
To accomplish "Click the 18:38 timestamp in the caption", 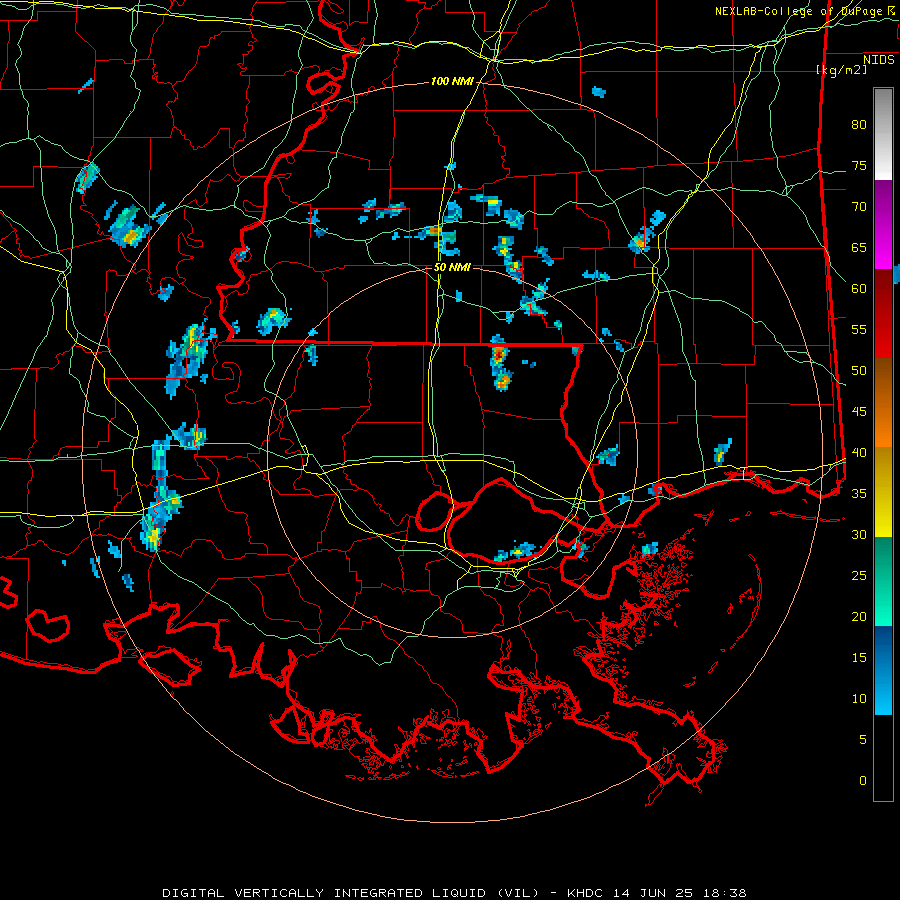I will click(x=727, y=893).
